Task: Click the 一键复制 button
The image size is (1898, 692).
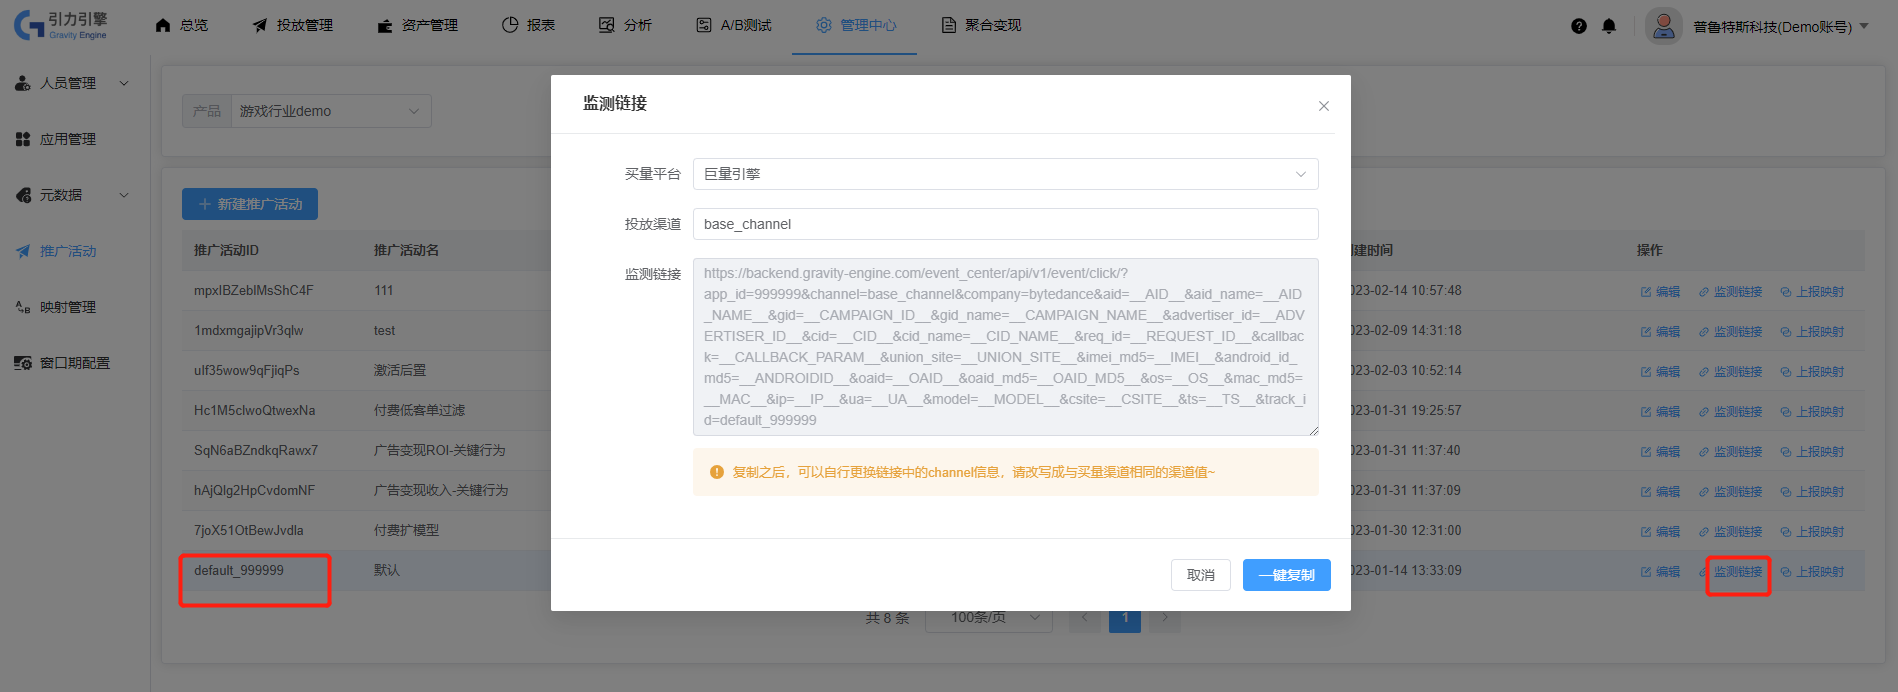Action: [1286, 575]
